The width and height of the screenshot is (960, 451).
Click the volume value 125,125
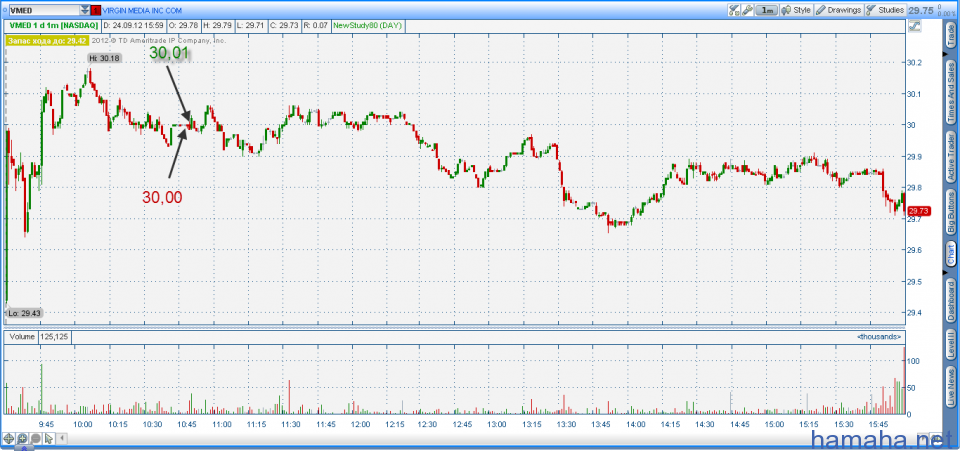55,337
